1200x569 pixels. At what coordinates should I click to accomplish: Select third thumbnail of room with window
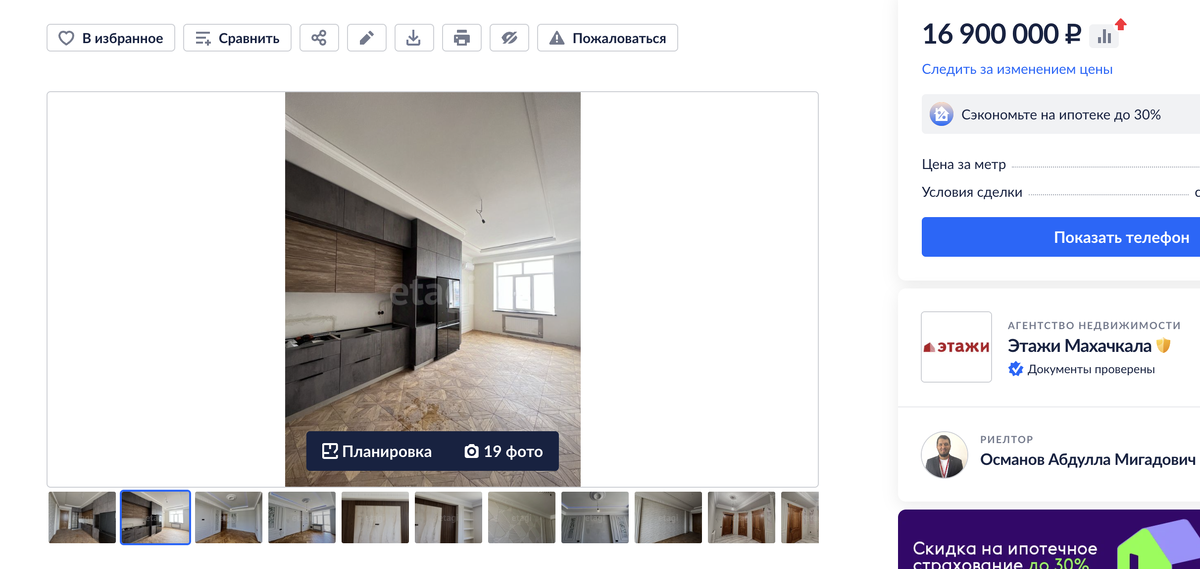(229, 517)
